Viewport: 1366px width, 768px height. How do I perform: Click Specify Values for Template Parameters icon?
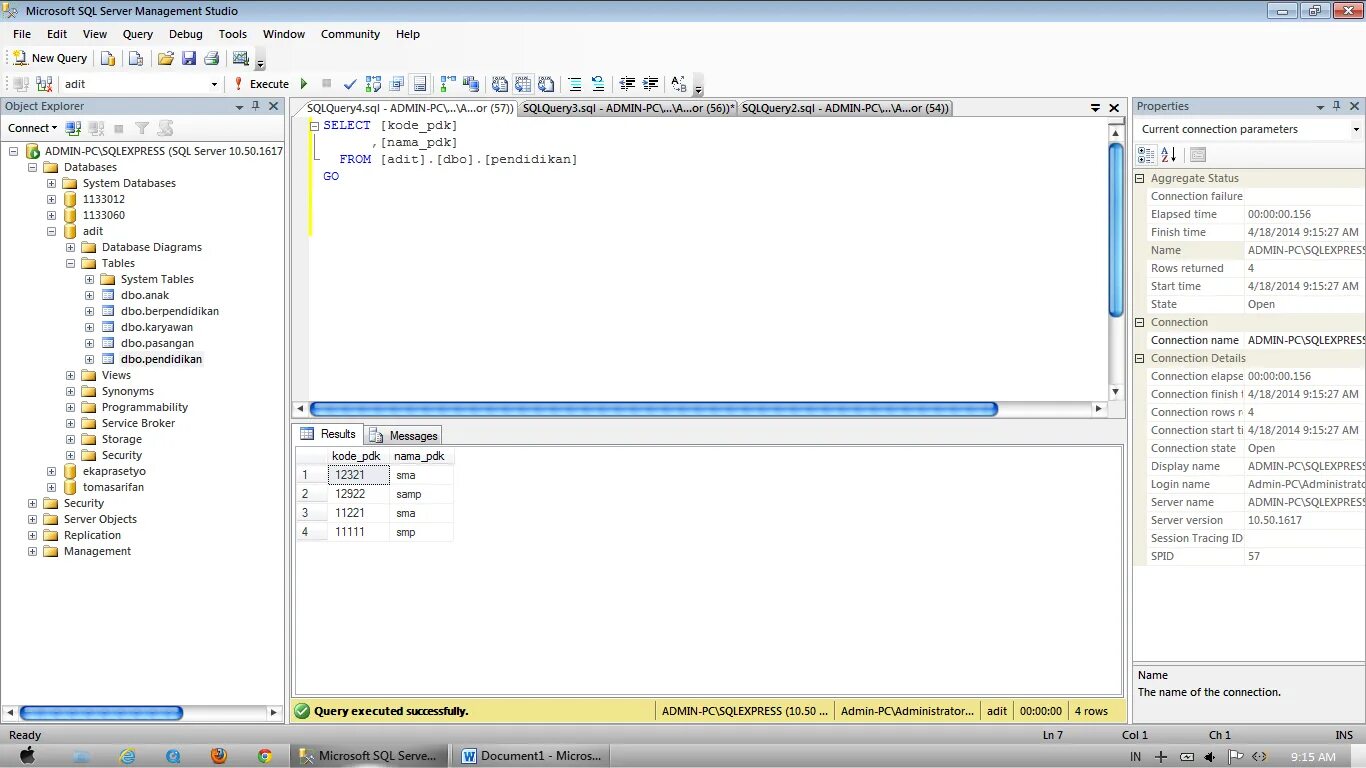click(679, 84)
